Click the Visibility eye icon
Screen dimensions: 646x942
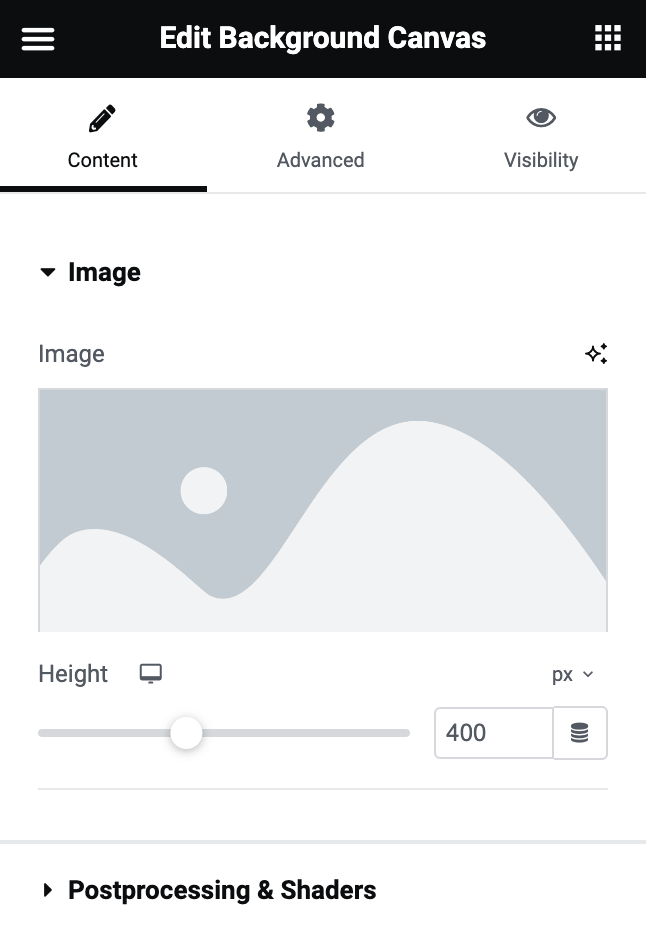541,117
